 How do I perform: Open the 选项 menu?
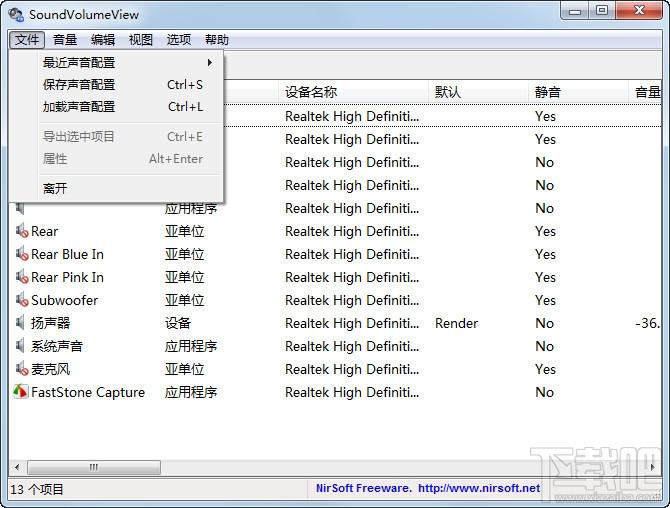[x=179, y=40]
